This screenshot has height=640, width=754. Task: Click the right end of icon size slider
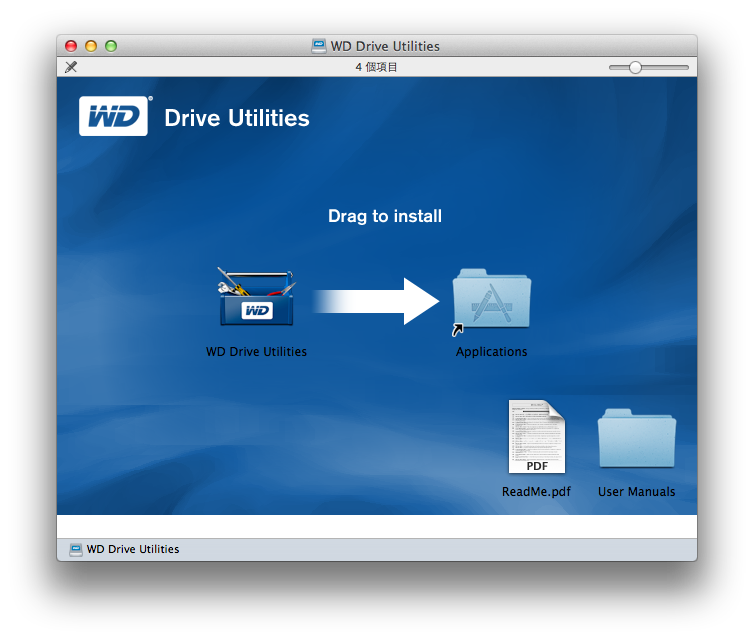687,67
